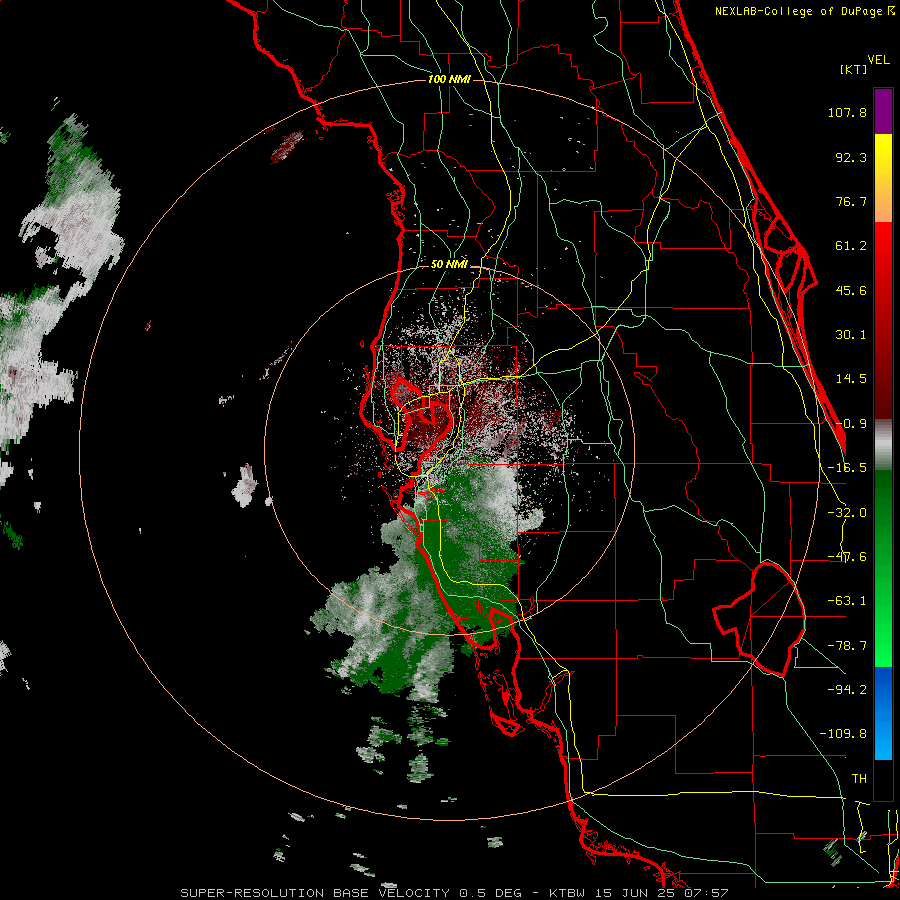Click the -109.8 legend value
The image size is (900, 900).
pos(843,734)
